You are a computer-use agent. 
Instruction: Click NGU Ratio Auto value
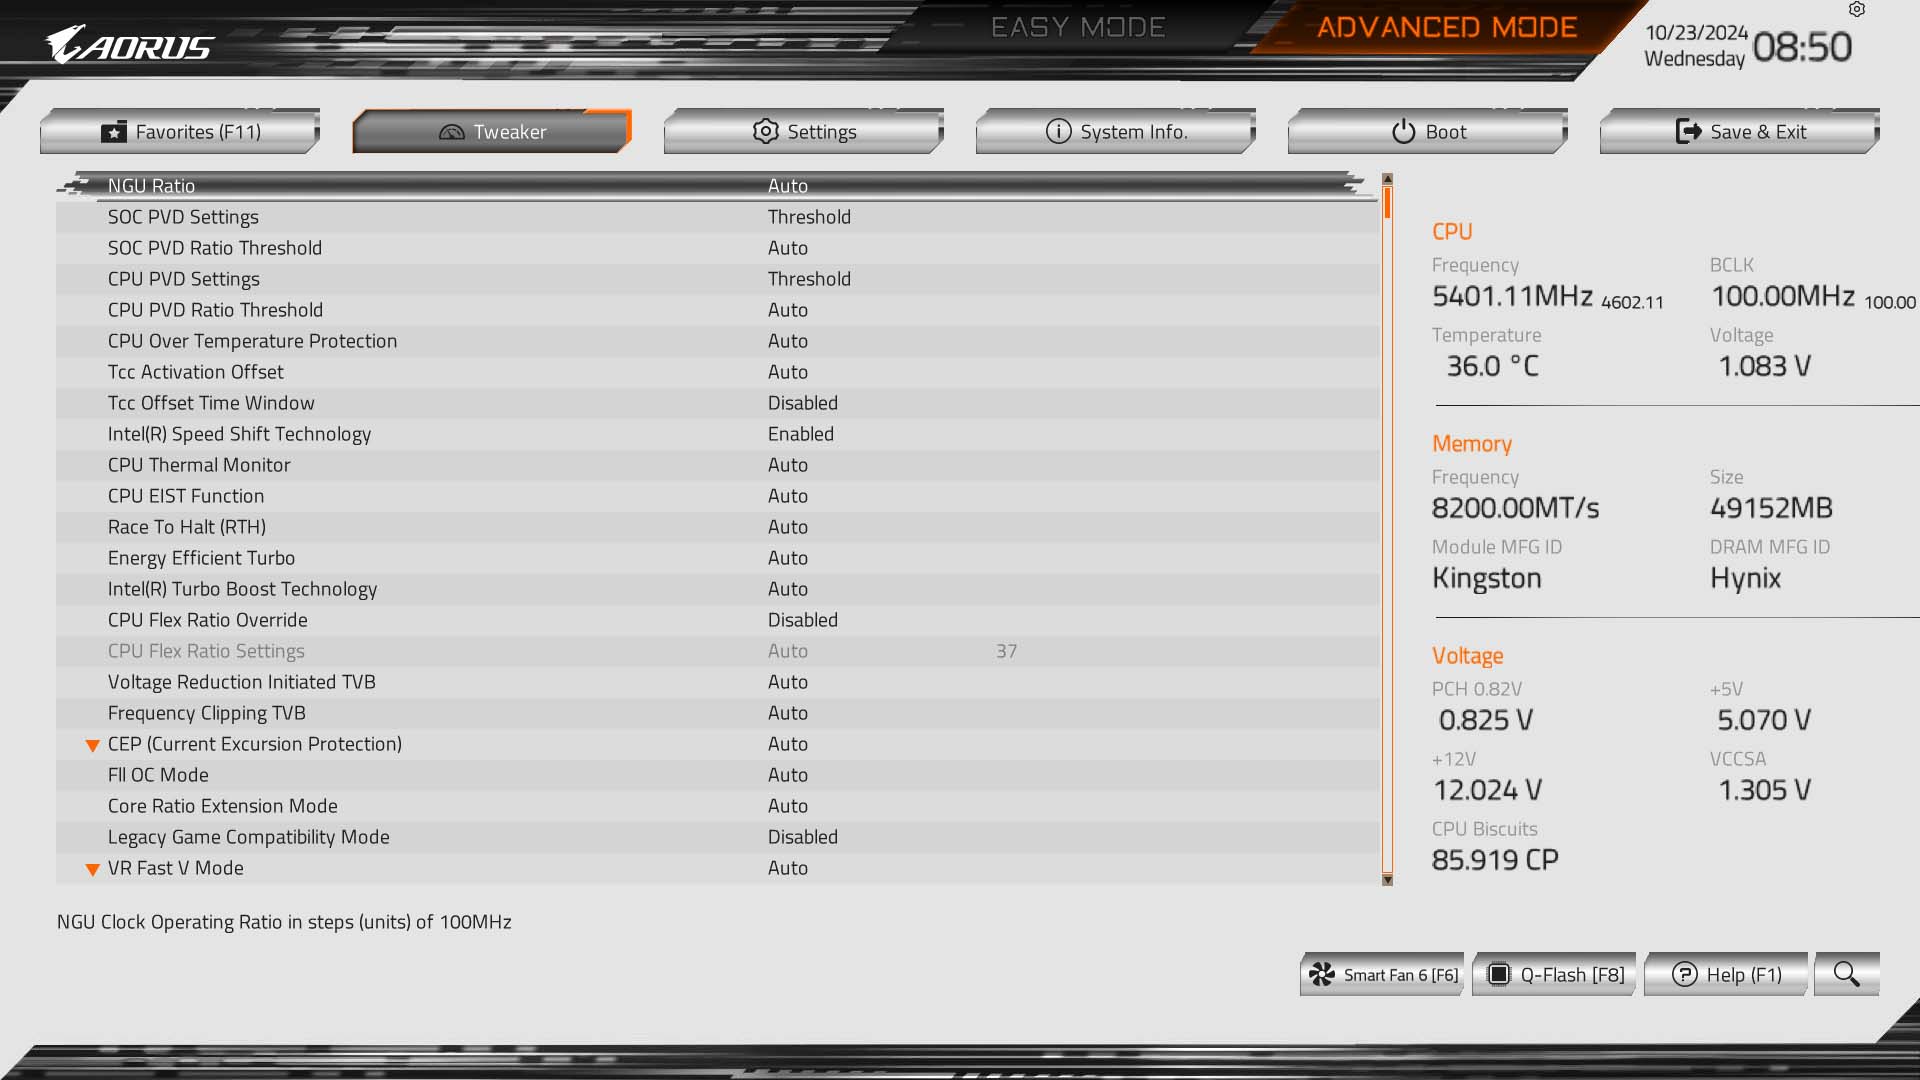(x=787, y=185)
